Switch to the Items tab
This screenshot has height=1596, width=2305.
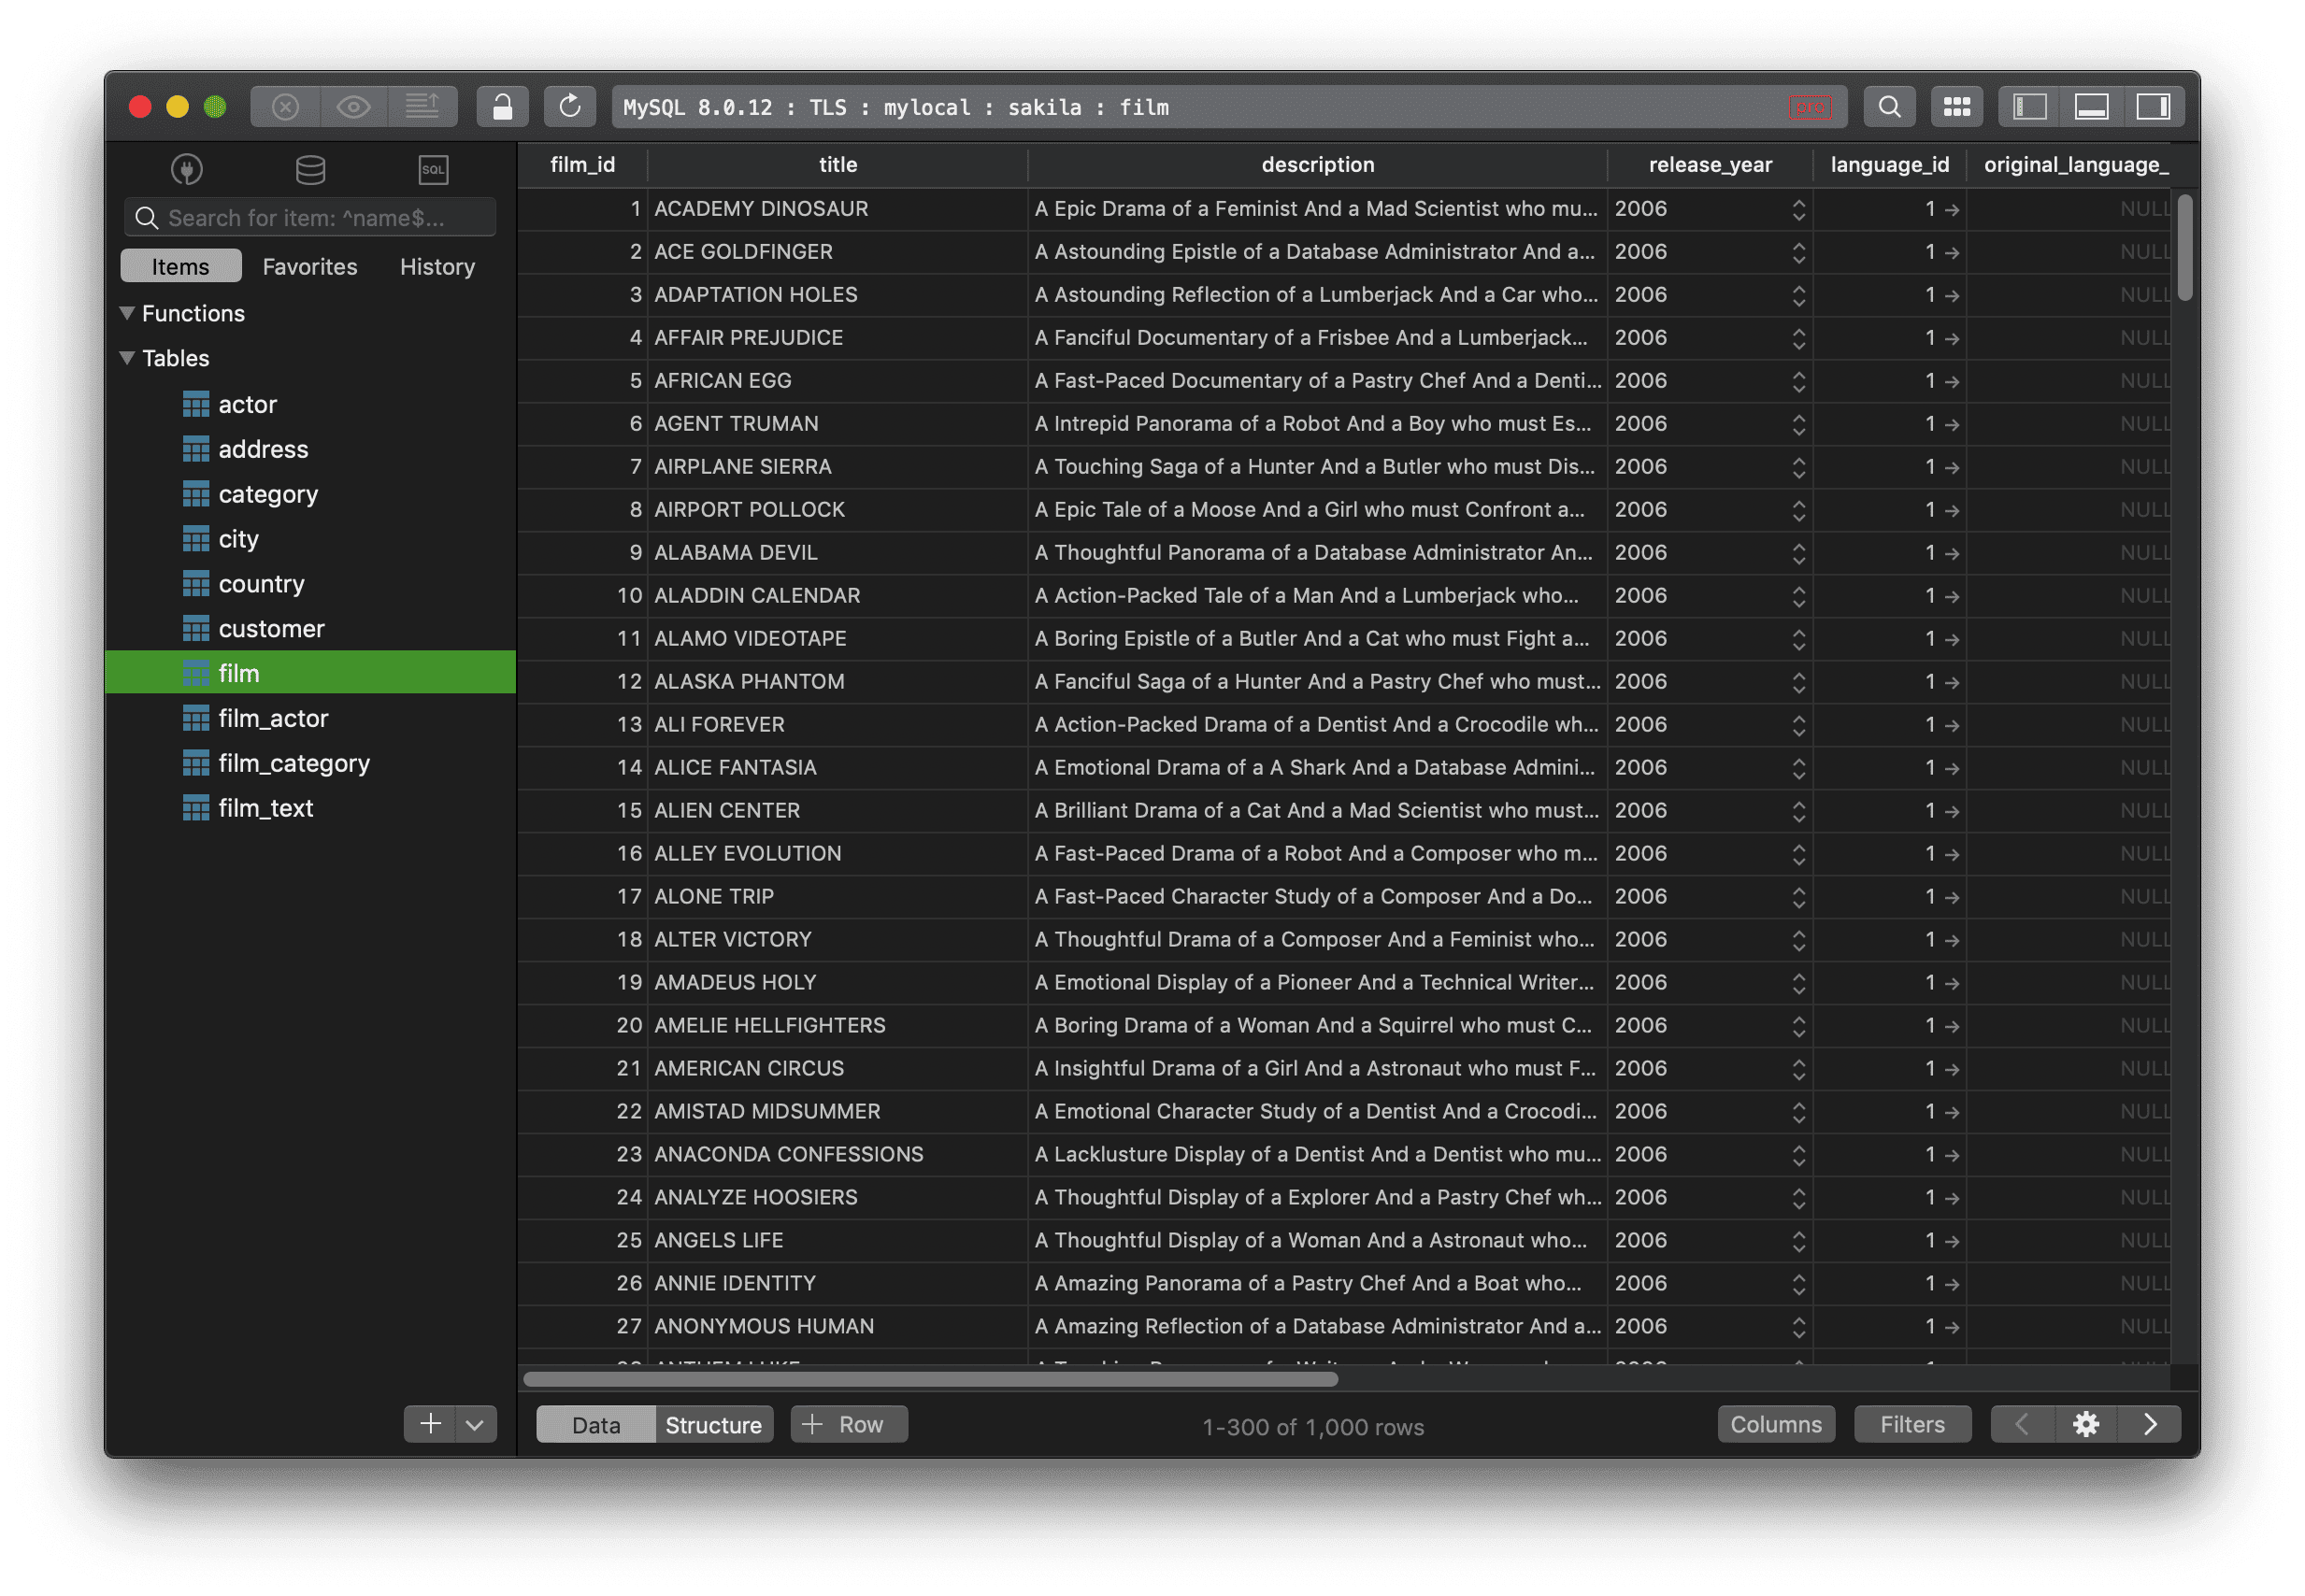click(181, 266)
